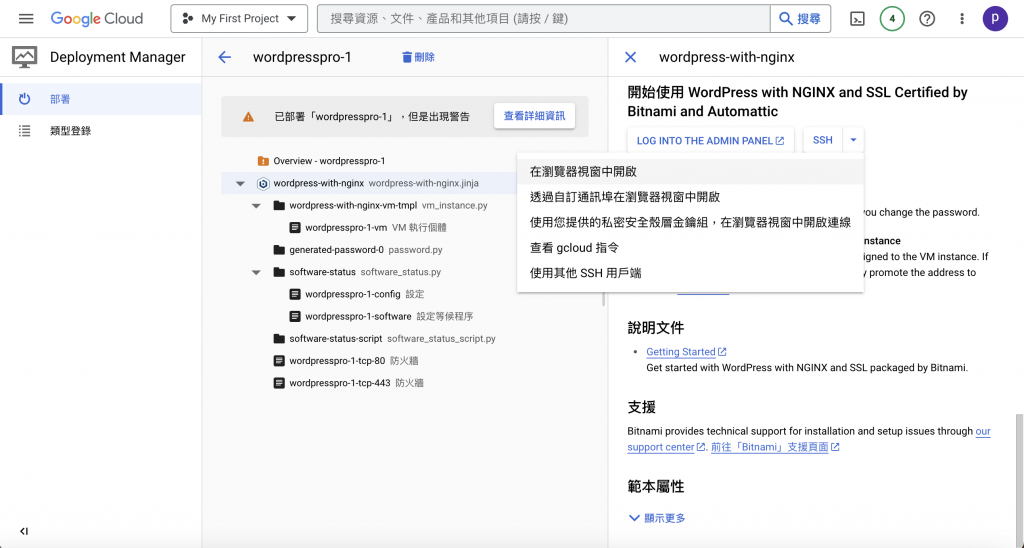This screenshot has width=1024, height=548.
Task: Collapse wordpress-with-nginx-vm-tmpl folder arrow
Action: (257, 206)
